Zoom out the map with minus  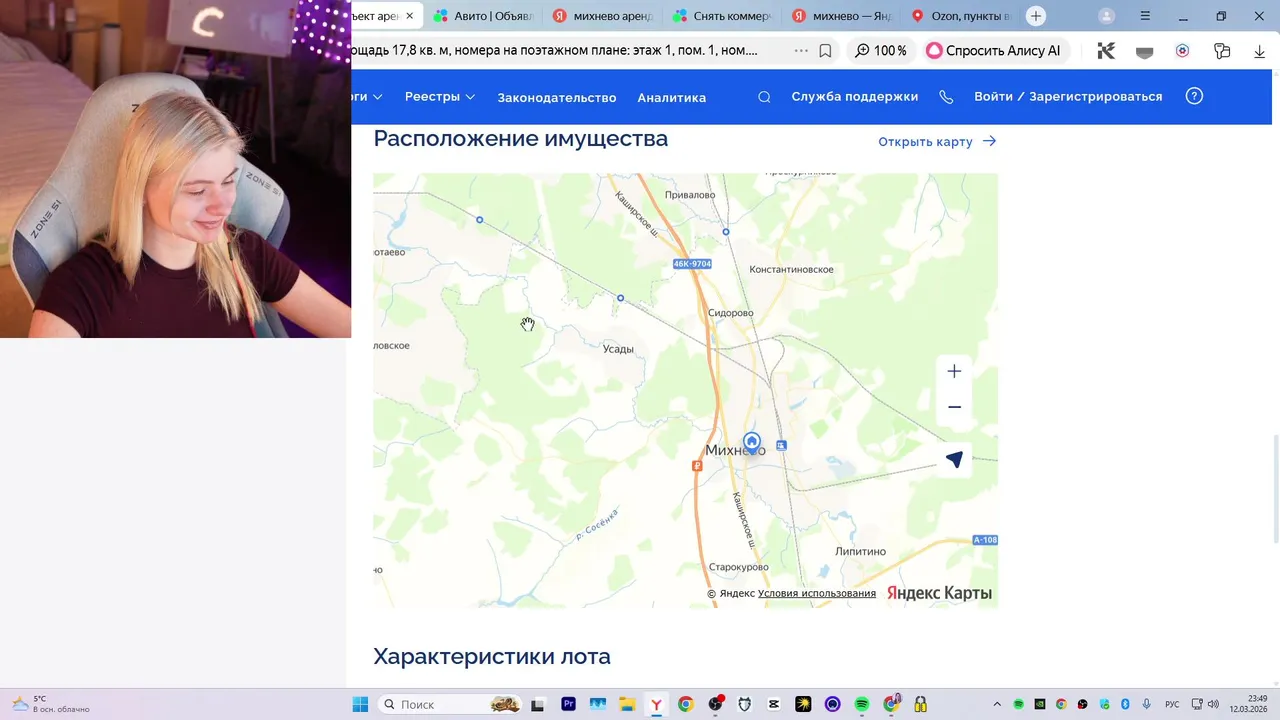954,407
